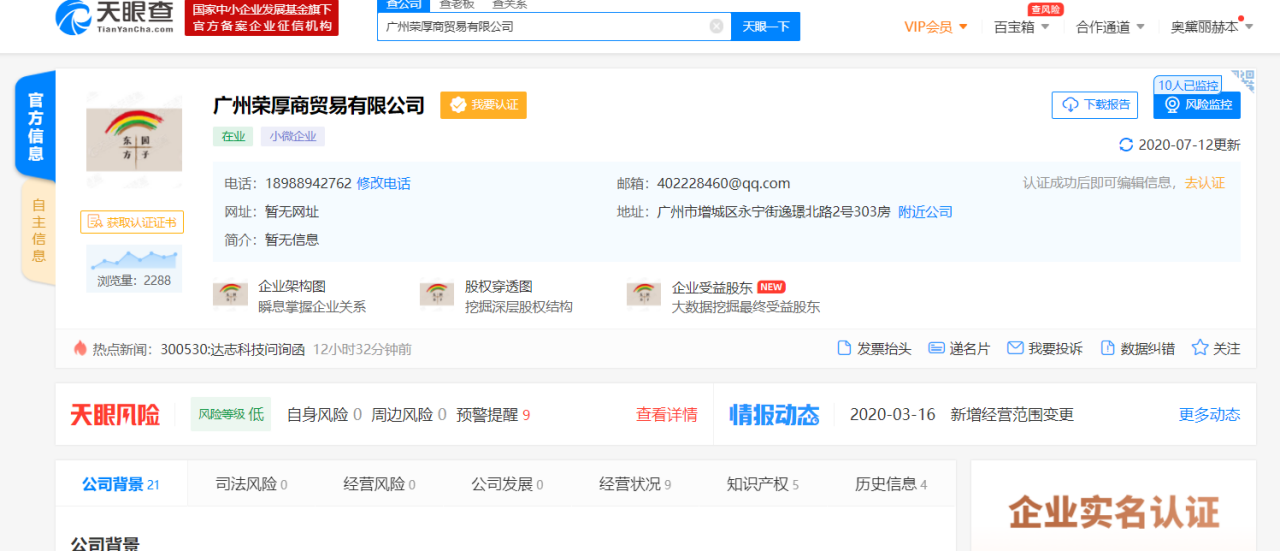Click the 在业 status tag

pos(233,136)
